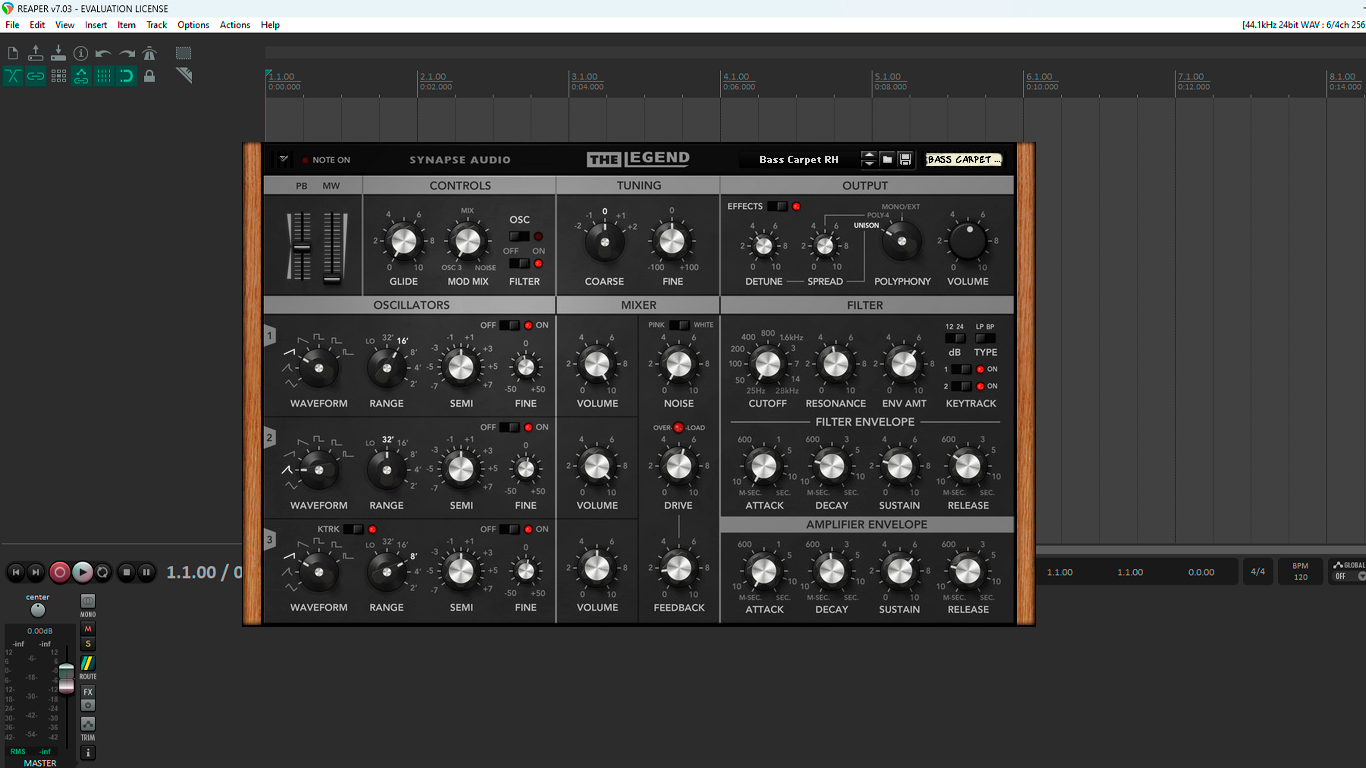Toggle Oscillator 3 OFF/ON switch

510,529
